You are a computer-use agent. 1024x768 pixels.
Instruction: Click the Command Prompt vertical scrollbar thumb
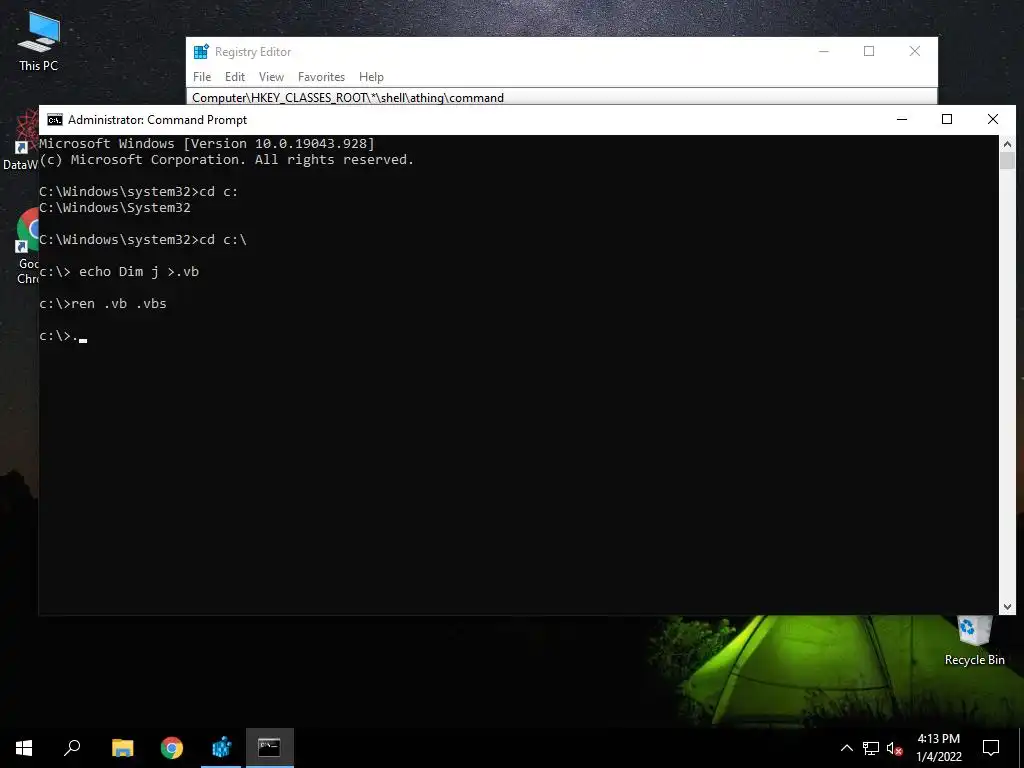click(1007, 161)
